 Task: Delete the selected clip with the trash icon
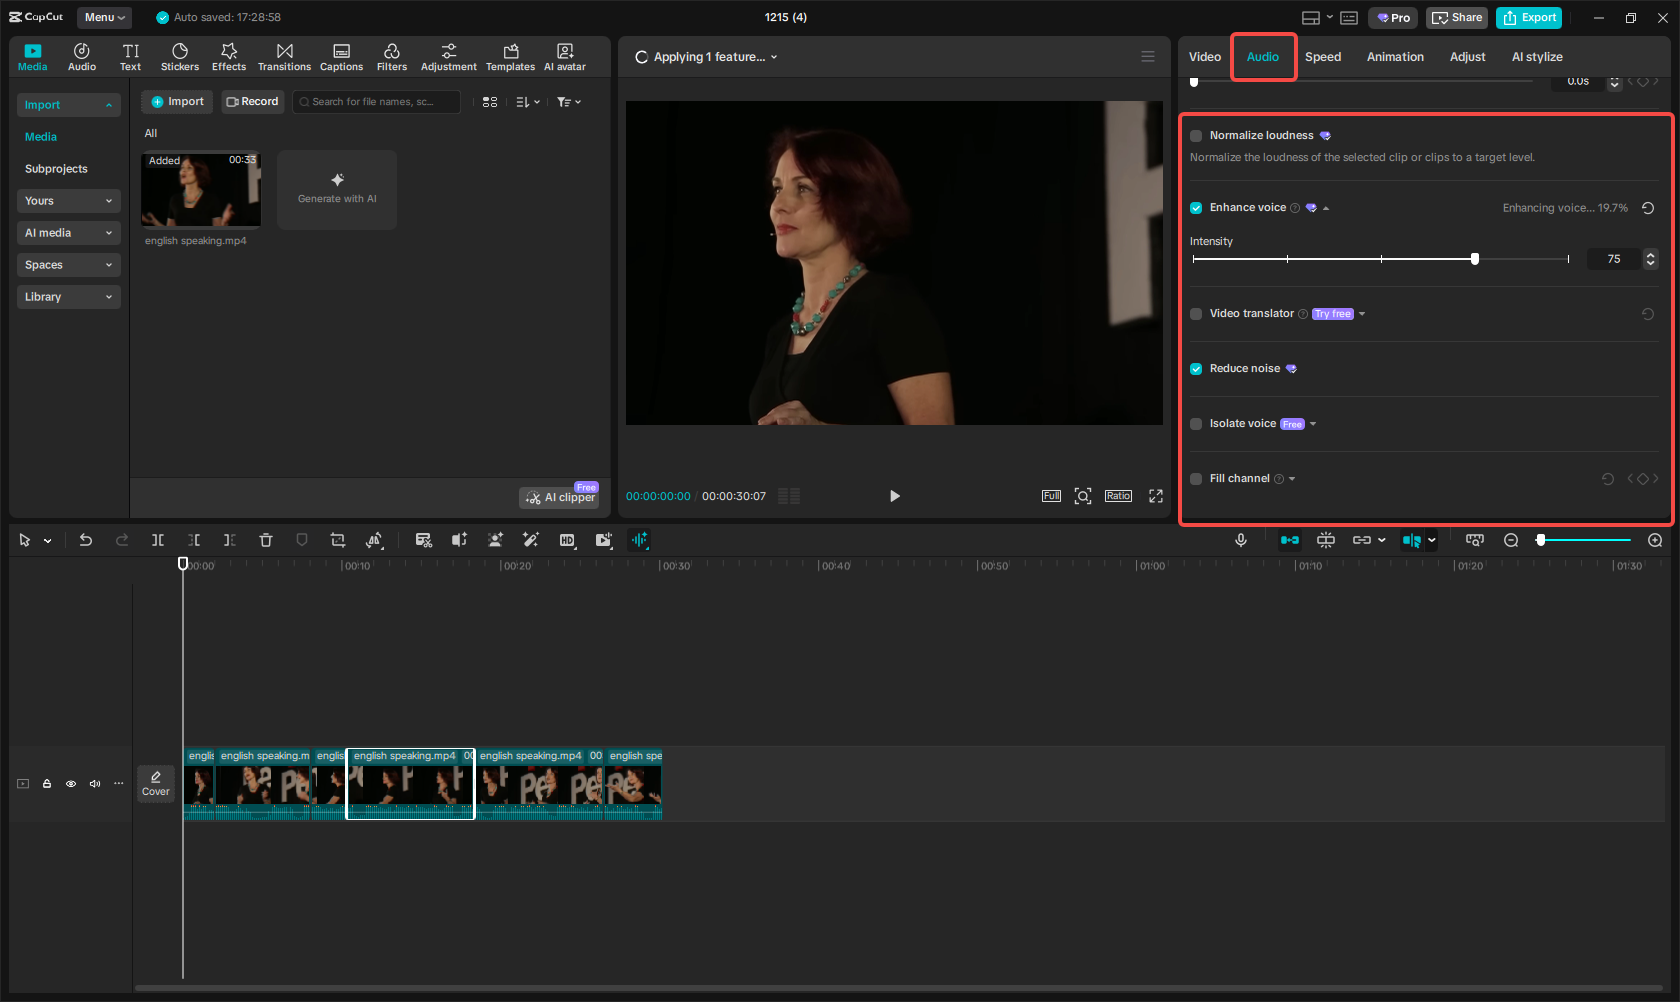(x=266, y=540)
